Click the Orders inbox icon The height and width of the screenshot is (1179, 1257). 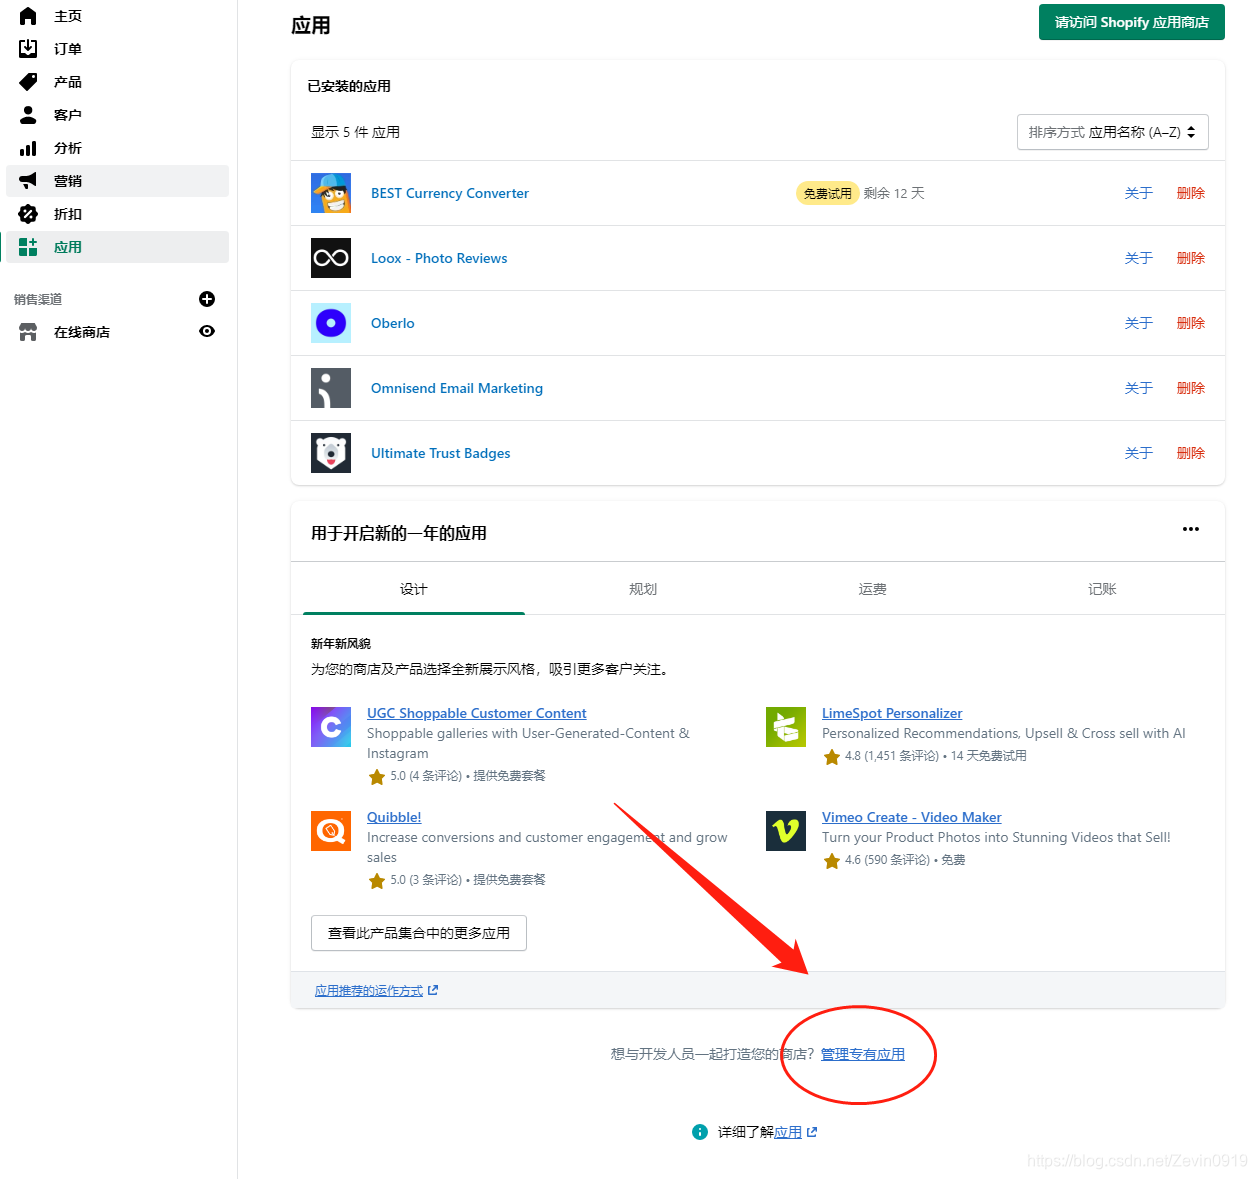click(28, 49)
